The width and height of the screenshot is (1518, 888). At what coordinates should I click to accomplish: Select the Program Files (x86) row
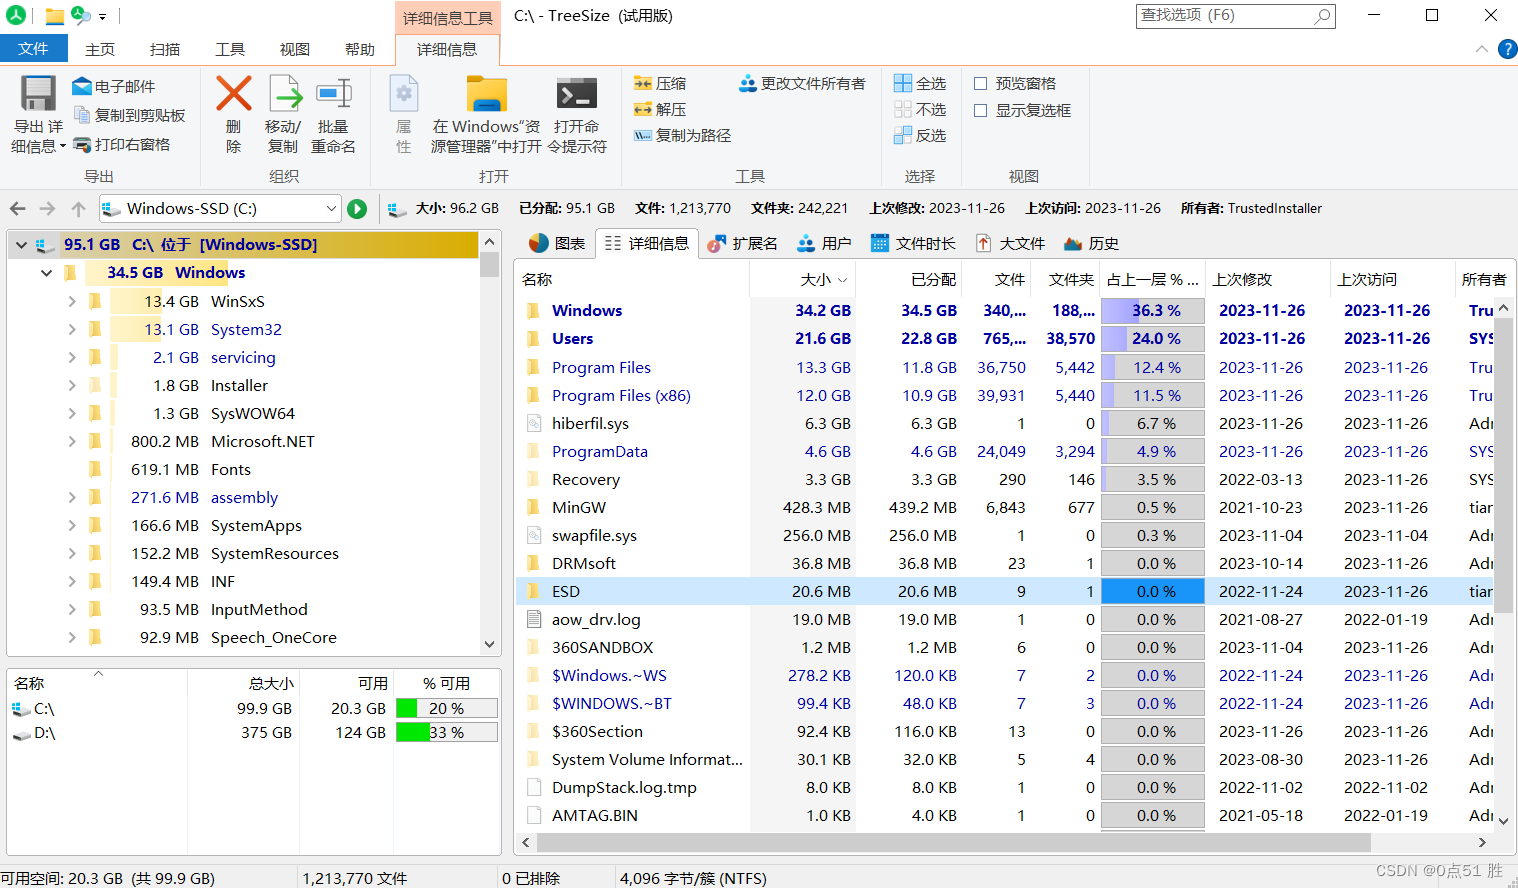click(x=1004, y=396)
